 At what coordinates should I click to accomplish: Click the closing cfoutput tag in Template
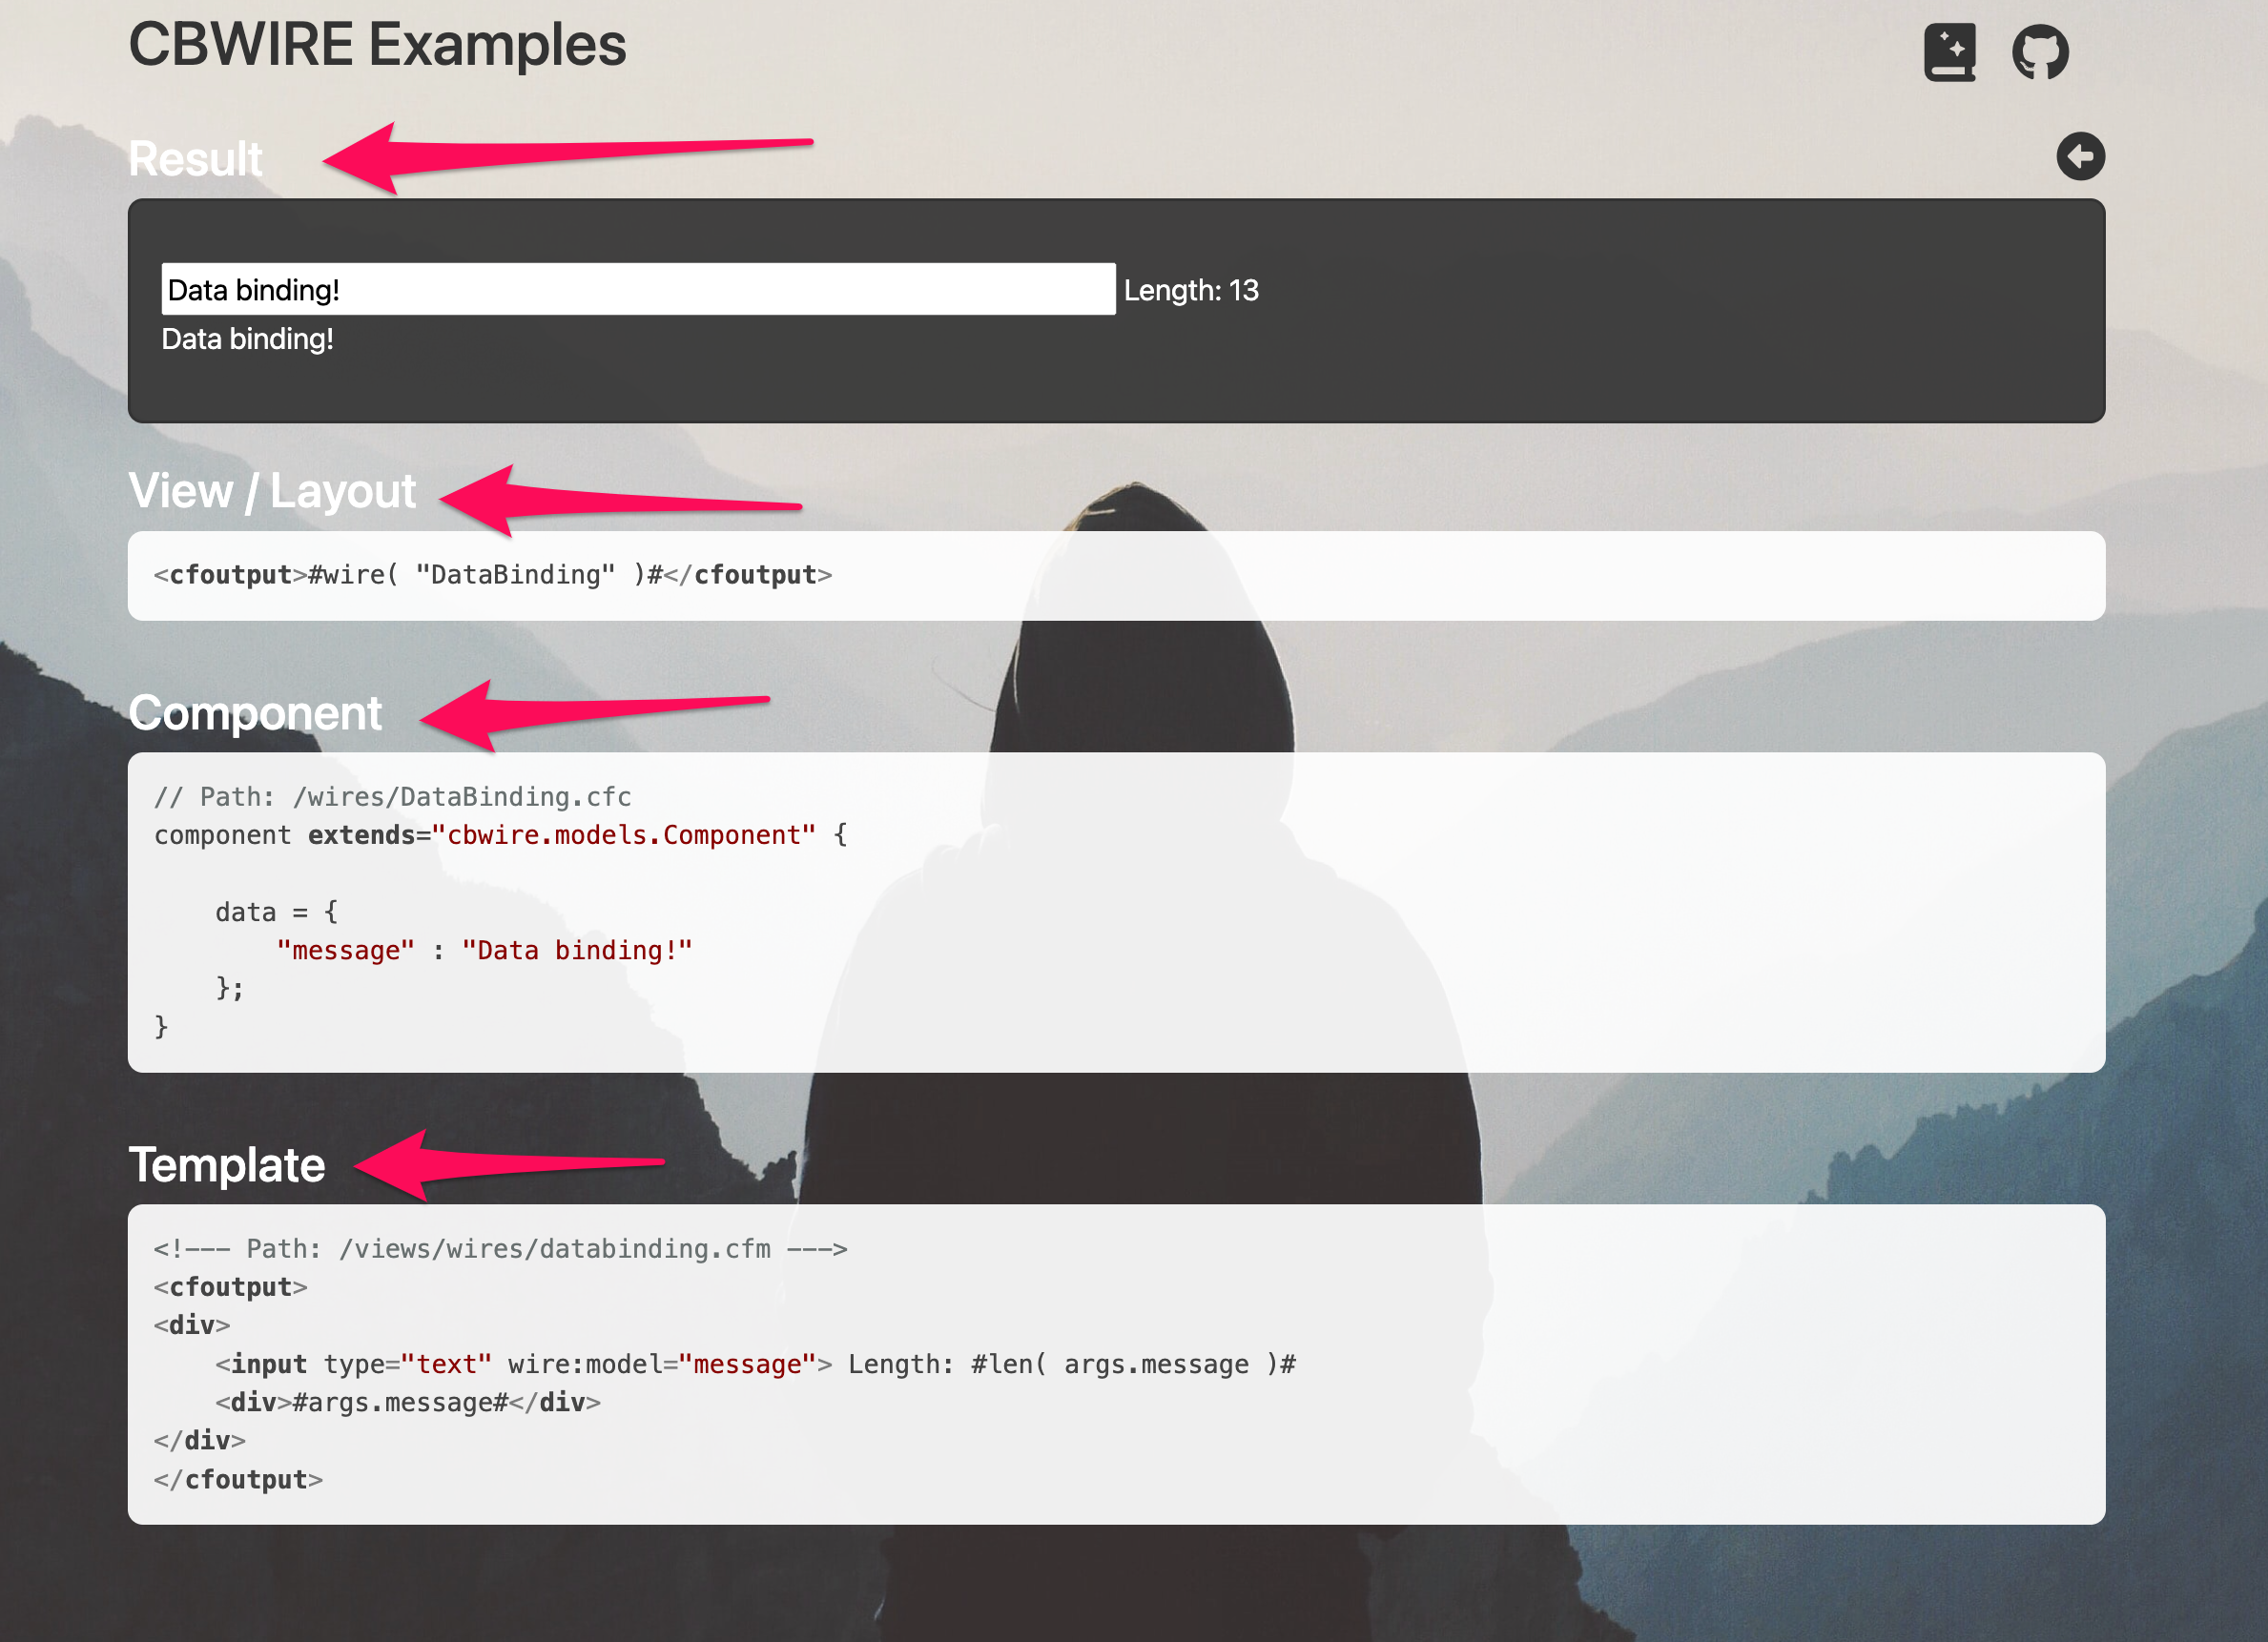pyautogui.click(x=239, y=1479)
